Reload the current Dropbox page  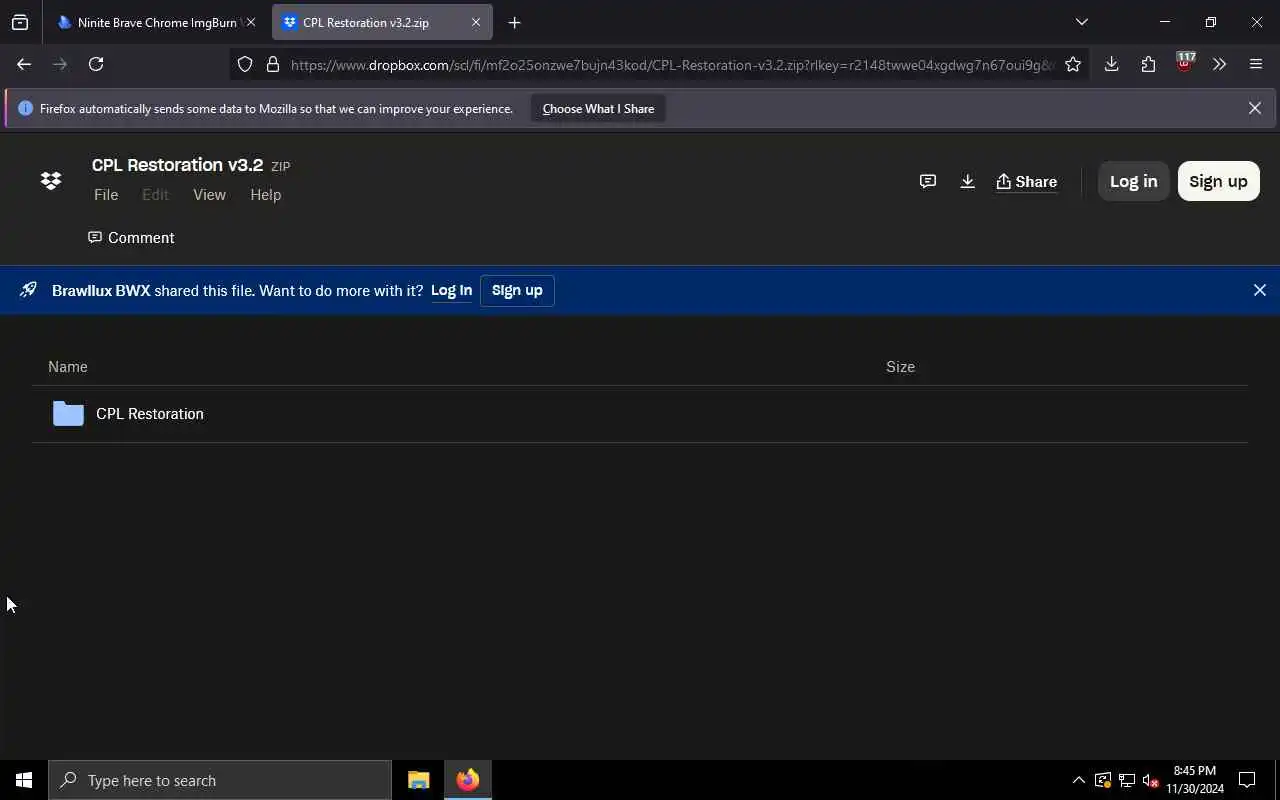click(x=96, y=64)
